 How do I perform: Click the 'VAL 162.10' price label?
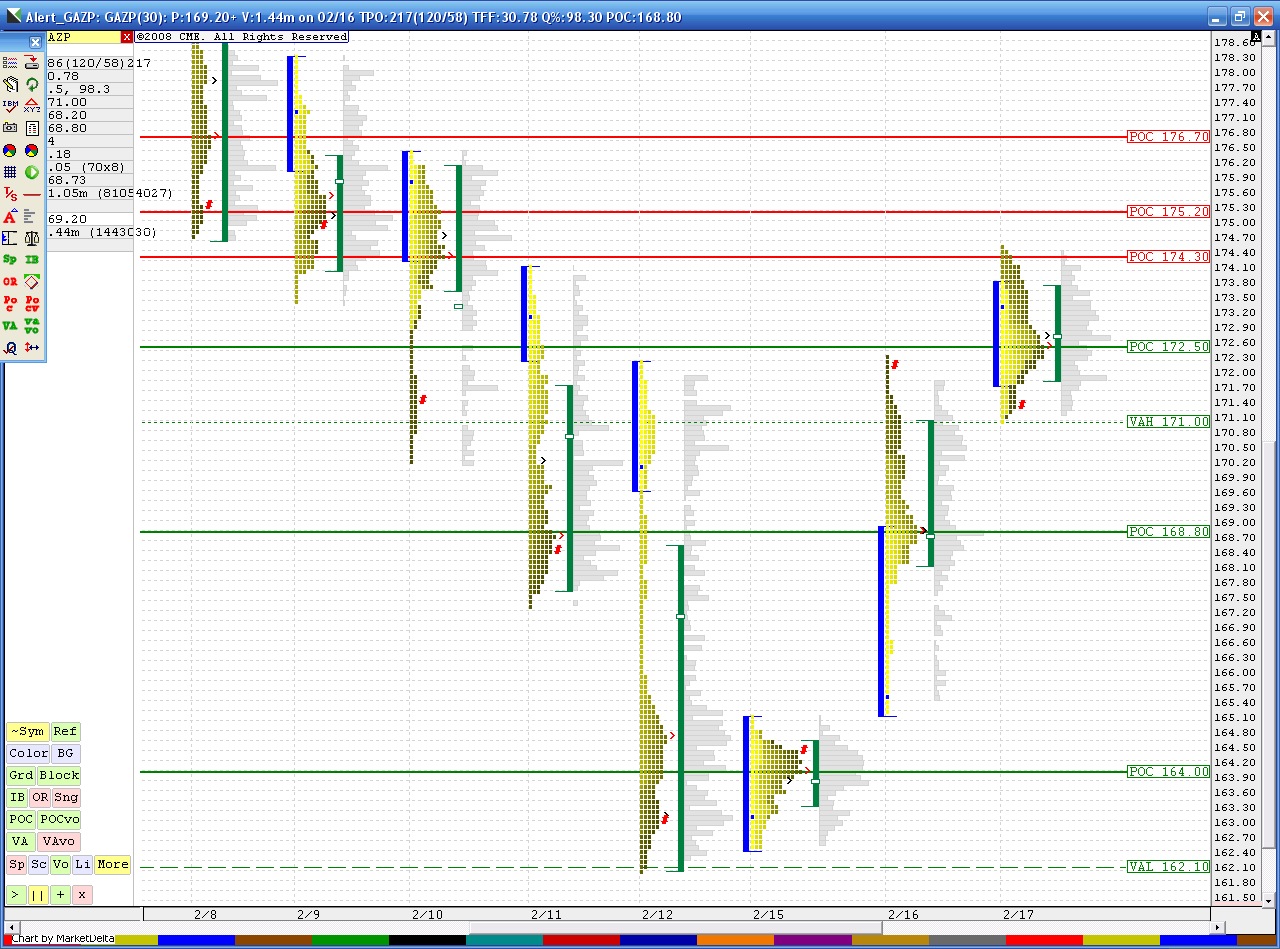(1168, 867)
